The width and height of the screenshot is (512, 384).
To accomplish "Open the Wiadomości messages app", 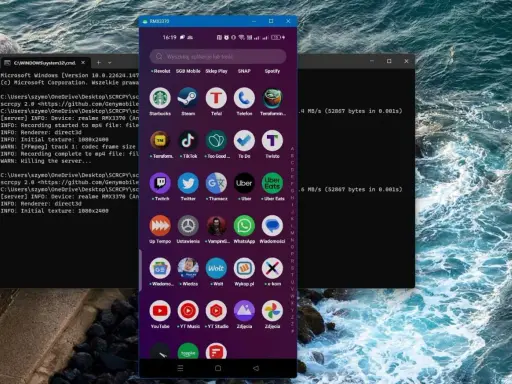I will [272, 226].
